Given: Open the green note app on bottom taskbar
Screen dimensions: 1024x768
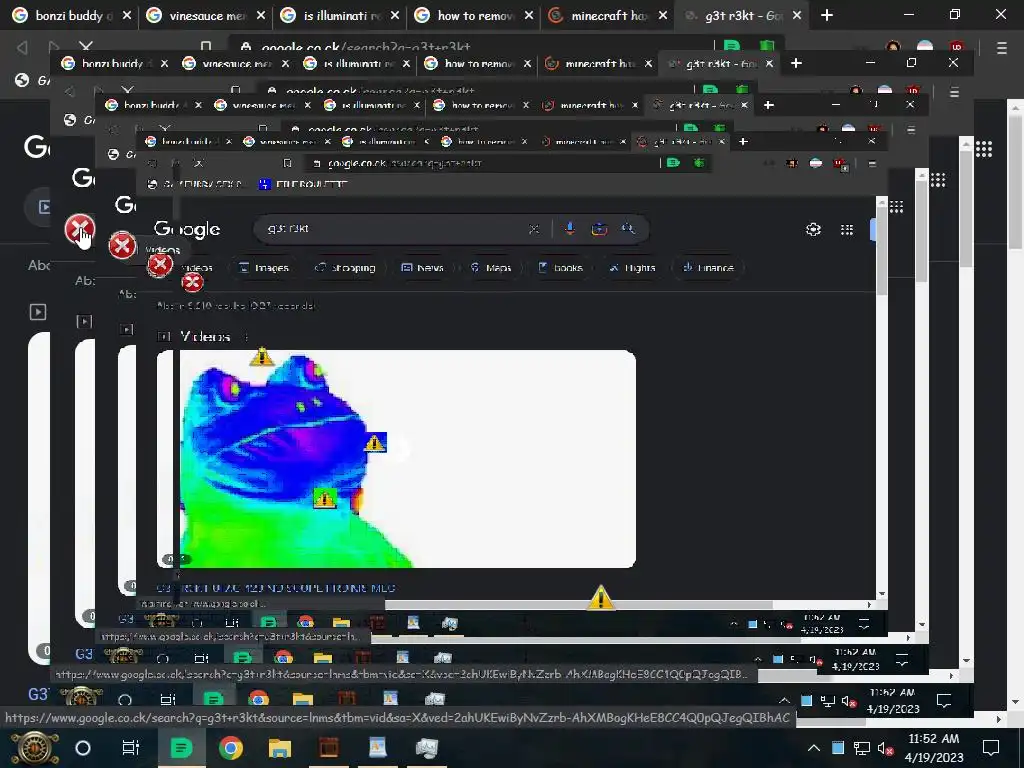Looking at the screenshot, I should (181, 748).
